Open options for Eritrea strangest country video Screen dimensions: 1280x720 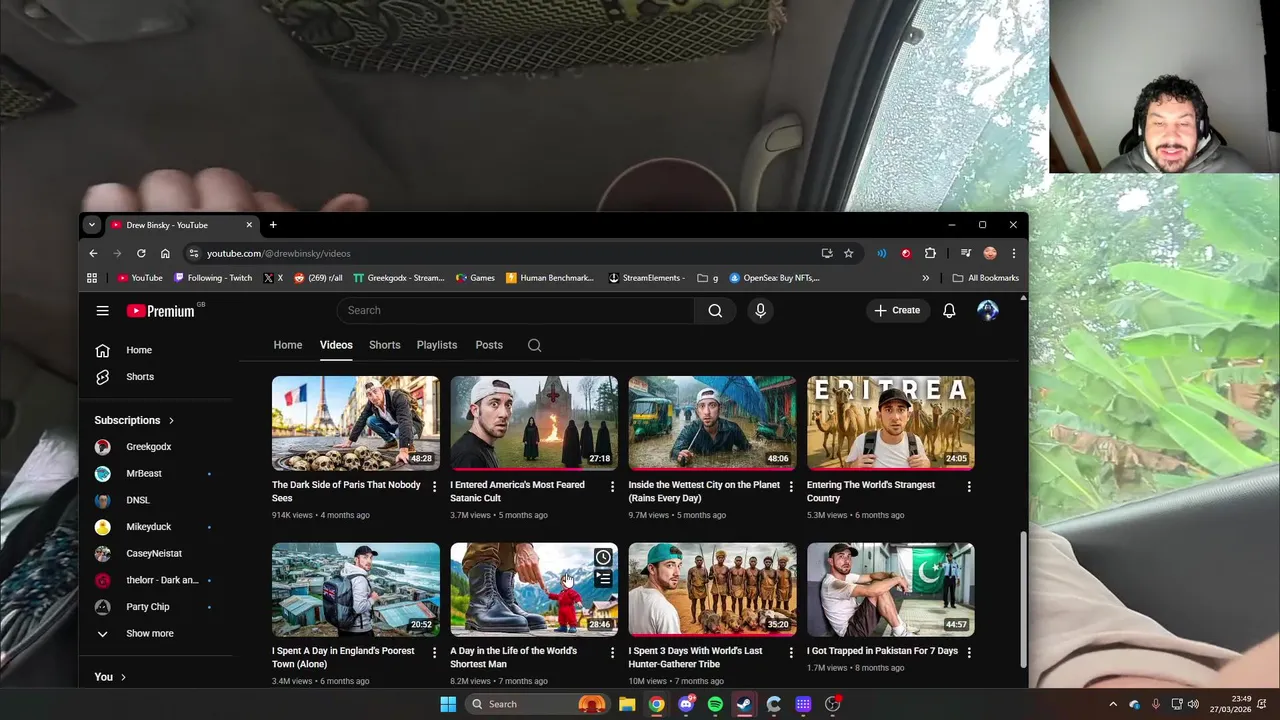point(969,486)
